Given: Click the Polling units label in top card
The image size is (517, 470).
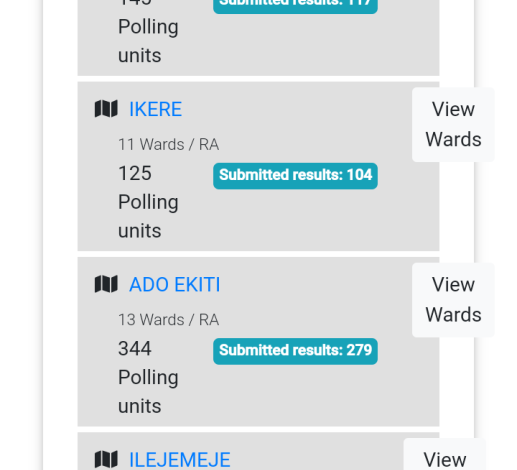Looking at the screenshot, I should (x=148, y=41).
